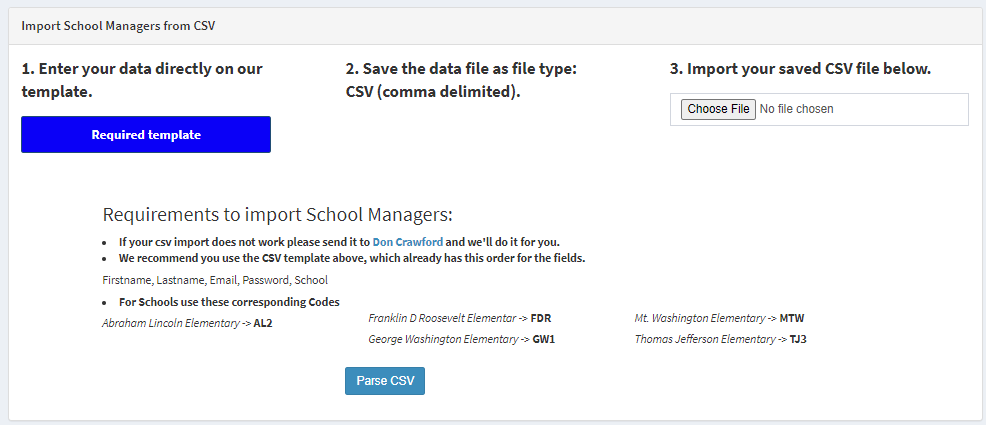Click the For Schools use corresponding Codes bullet

click(x=229, y=302)
